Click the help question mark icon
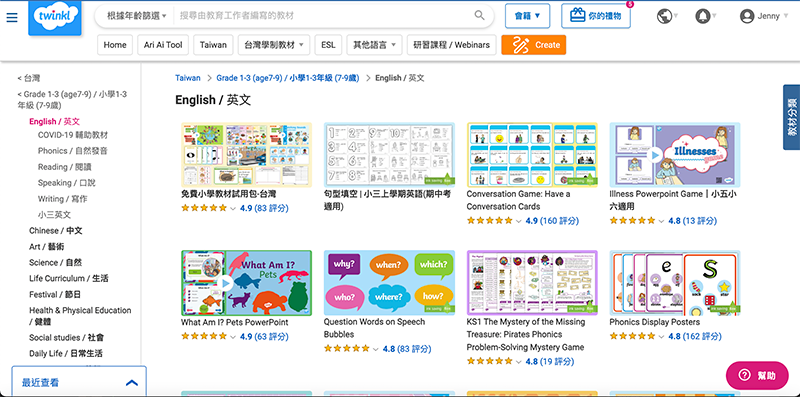The width and height of the screenshot is (800, 397). click(x=744, y=375)
